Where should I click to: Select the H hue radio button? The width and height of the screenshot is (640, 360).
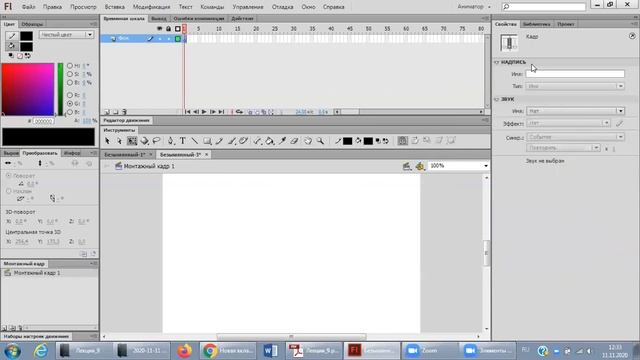tap(70, 66)
